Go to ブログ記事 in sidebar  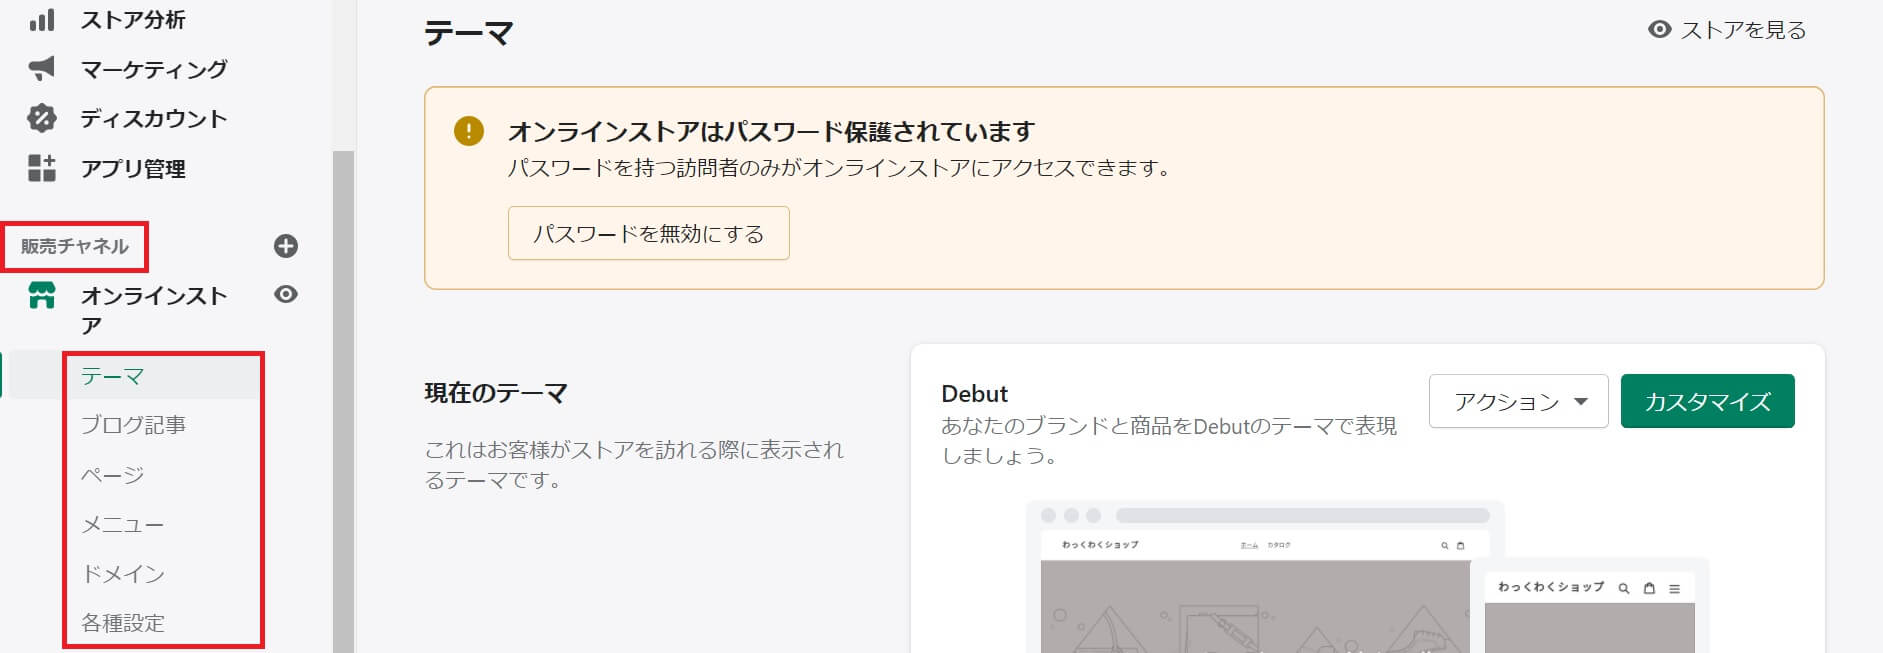133,425
